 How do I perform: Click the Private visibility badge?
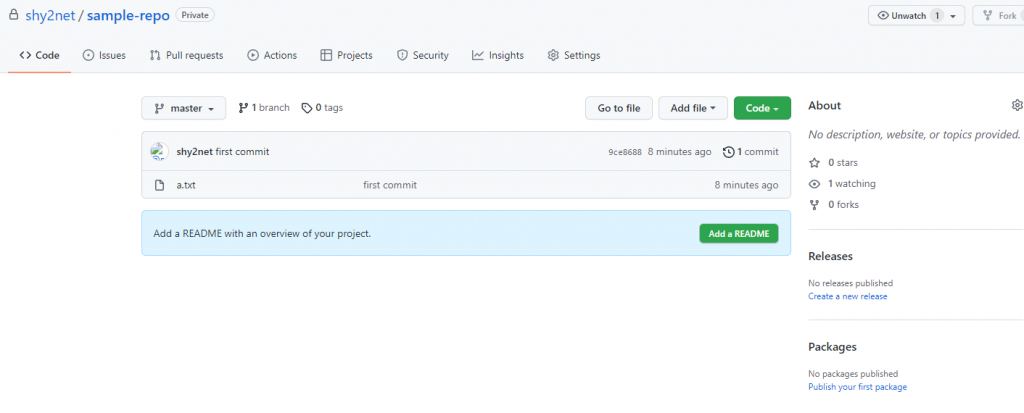[x=195, y=15]
